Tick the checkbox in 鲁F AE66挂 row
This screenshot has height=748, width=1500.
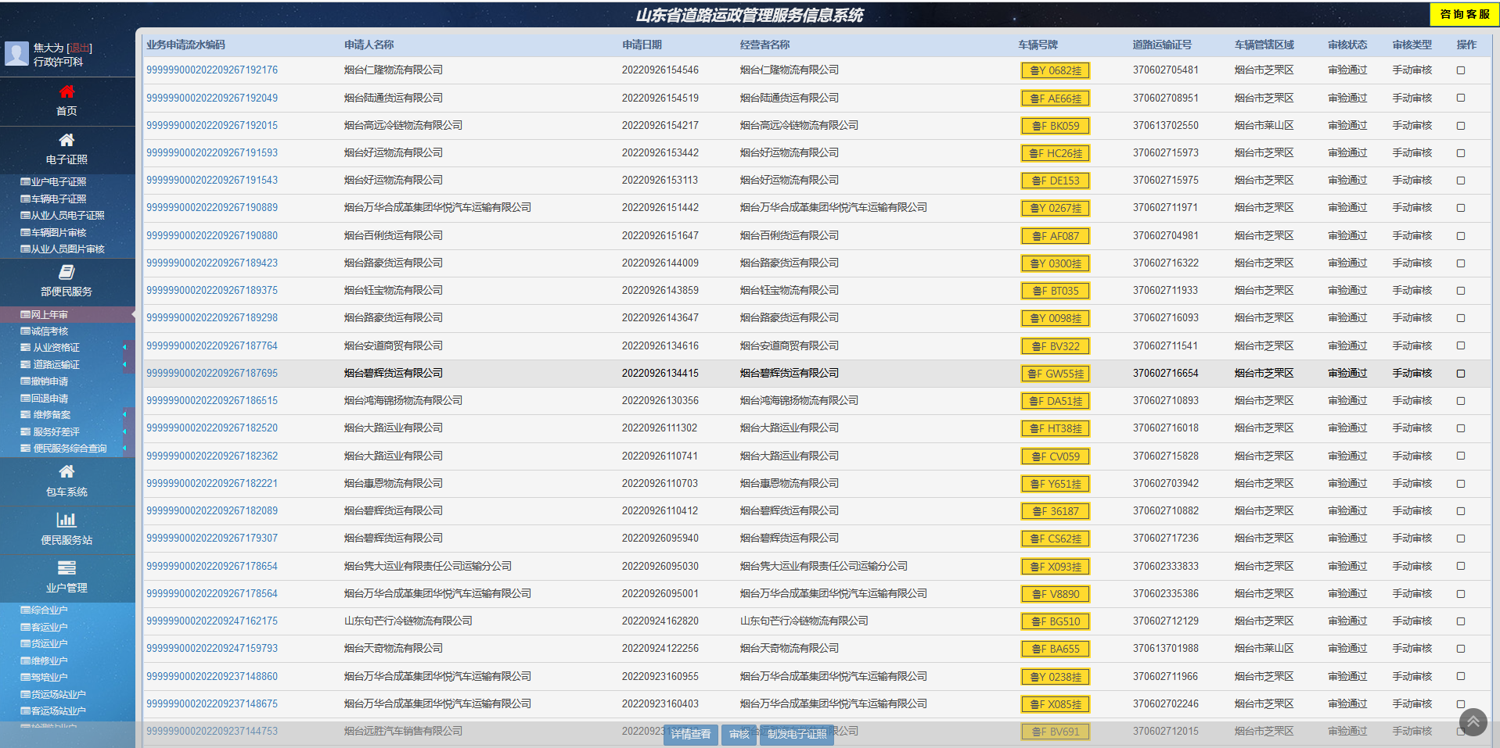point(1461,98)
